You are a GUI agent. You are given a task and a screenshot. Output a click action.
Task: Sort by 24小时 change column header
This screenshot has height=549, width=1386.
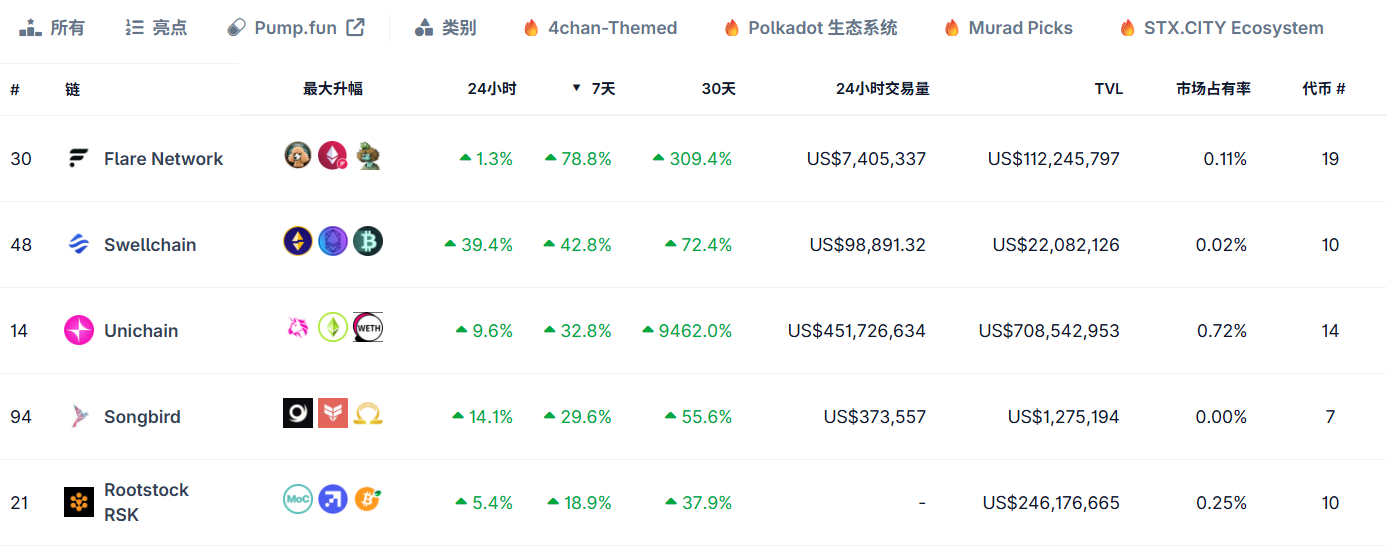[491, 89]
